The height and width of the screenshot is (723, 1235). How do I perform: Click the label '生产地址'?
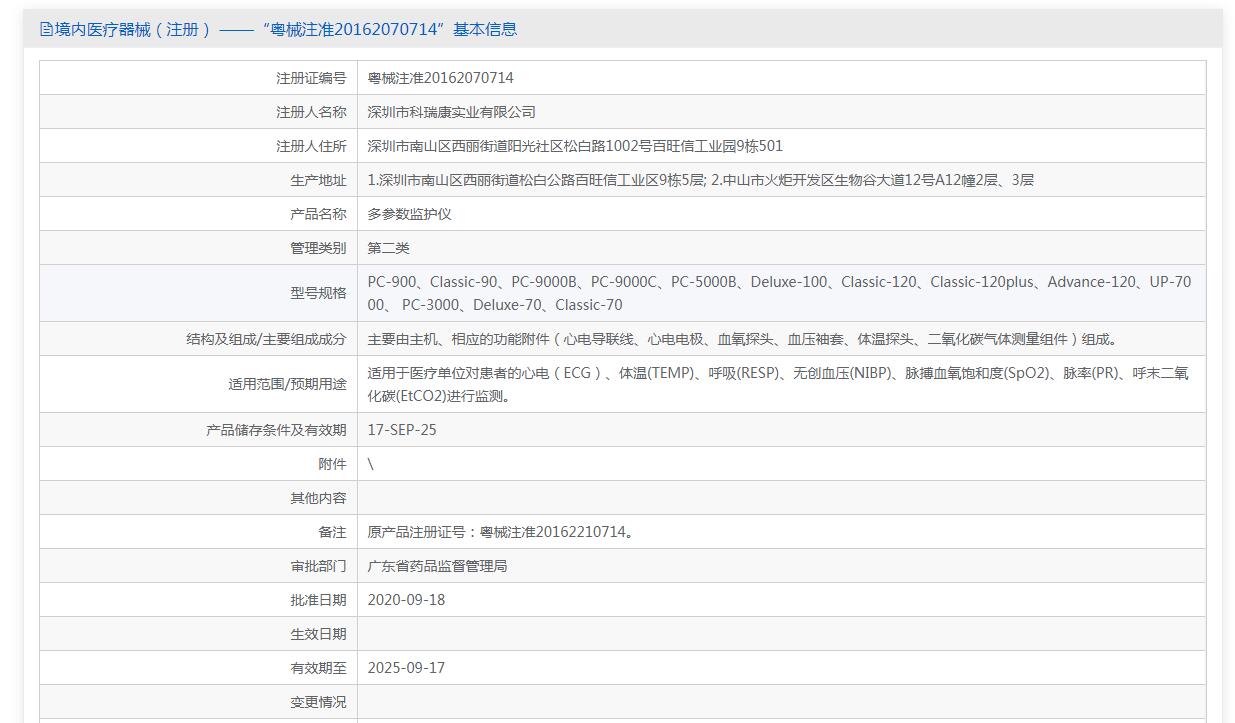pyautogui.click(x=318, y=180)
